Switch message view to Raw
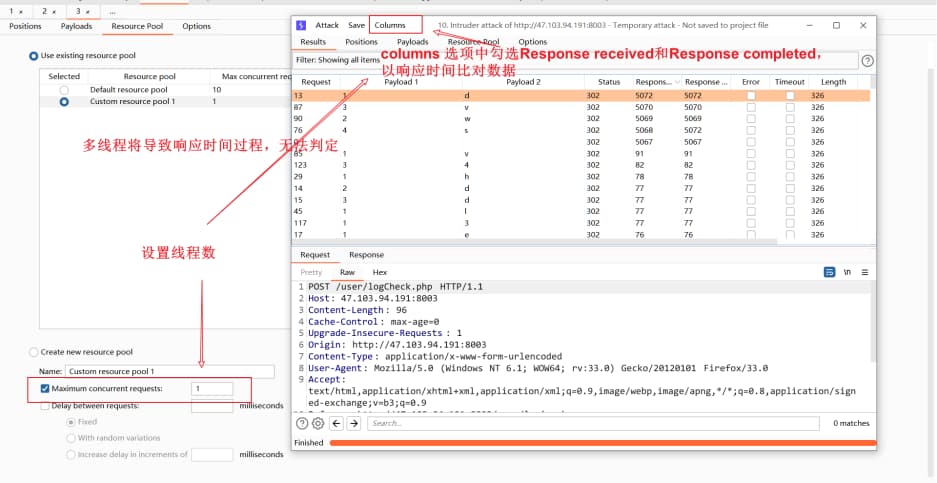 (347, 272)
